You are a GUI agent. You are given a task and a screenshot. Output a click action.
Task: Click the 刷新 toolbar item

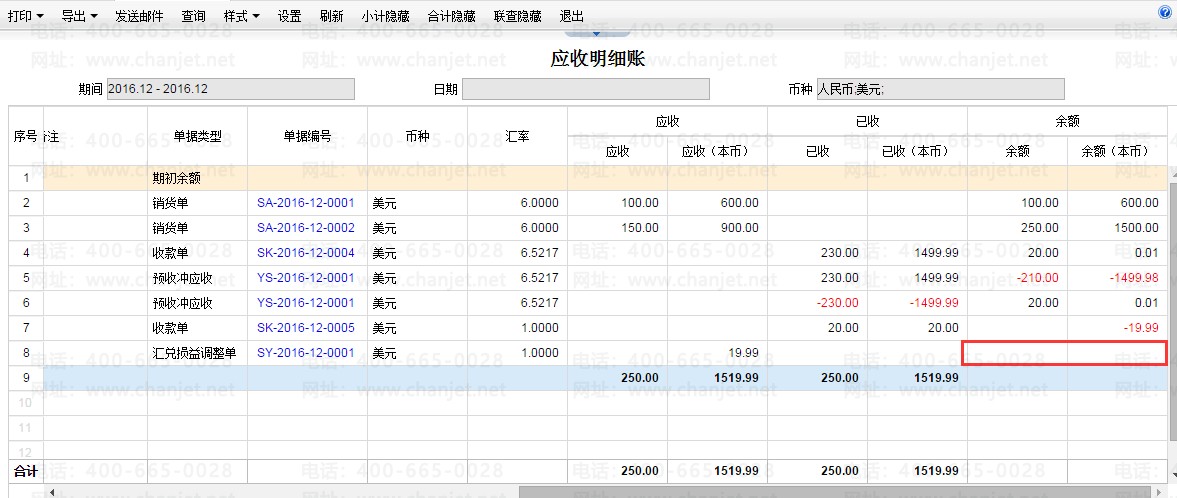331,16
